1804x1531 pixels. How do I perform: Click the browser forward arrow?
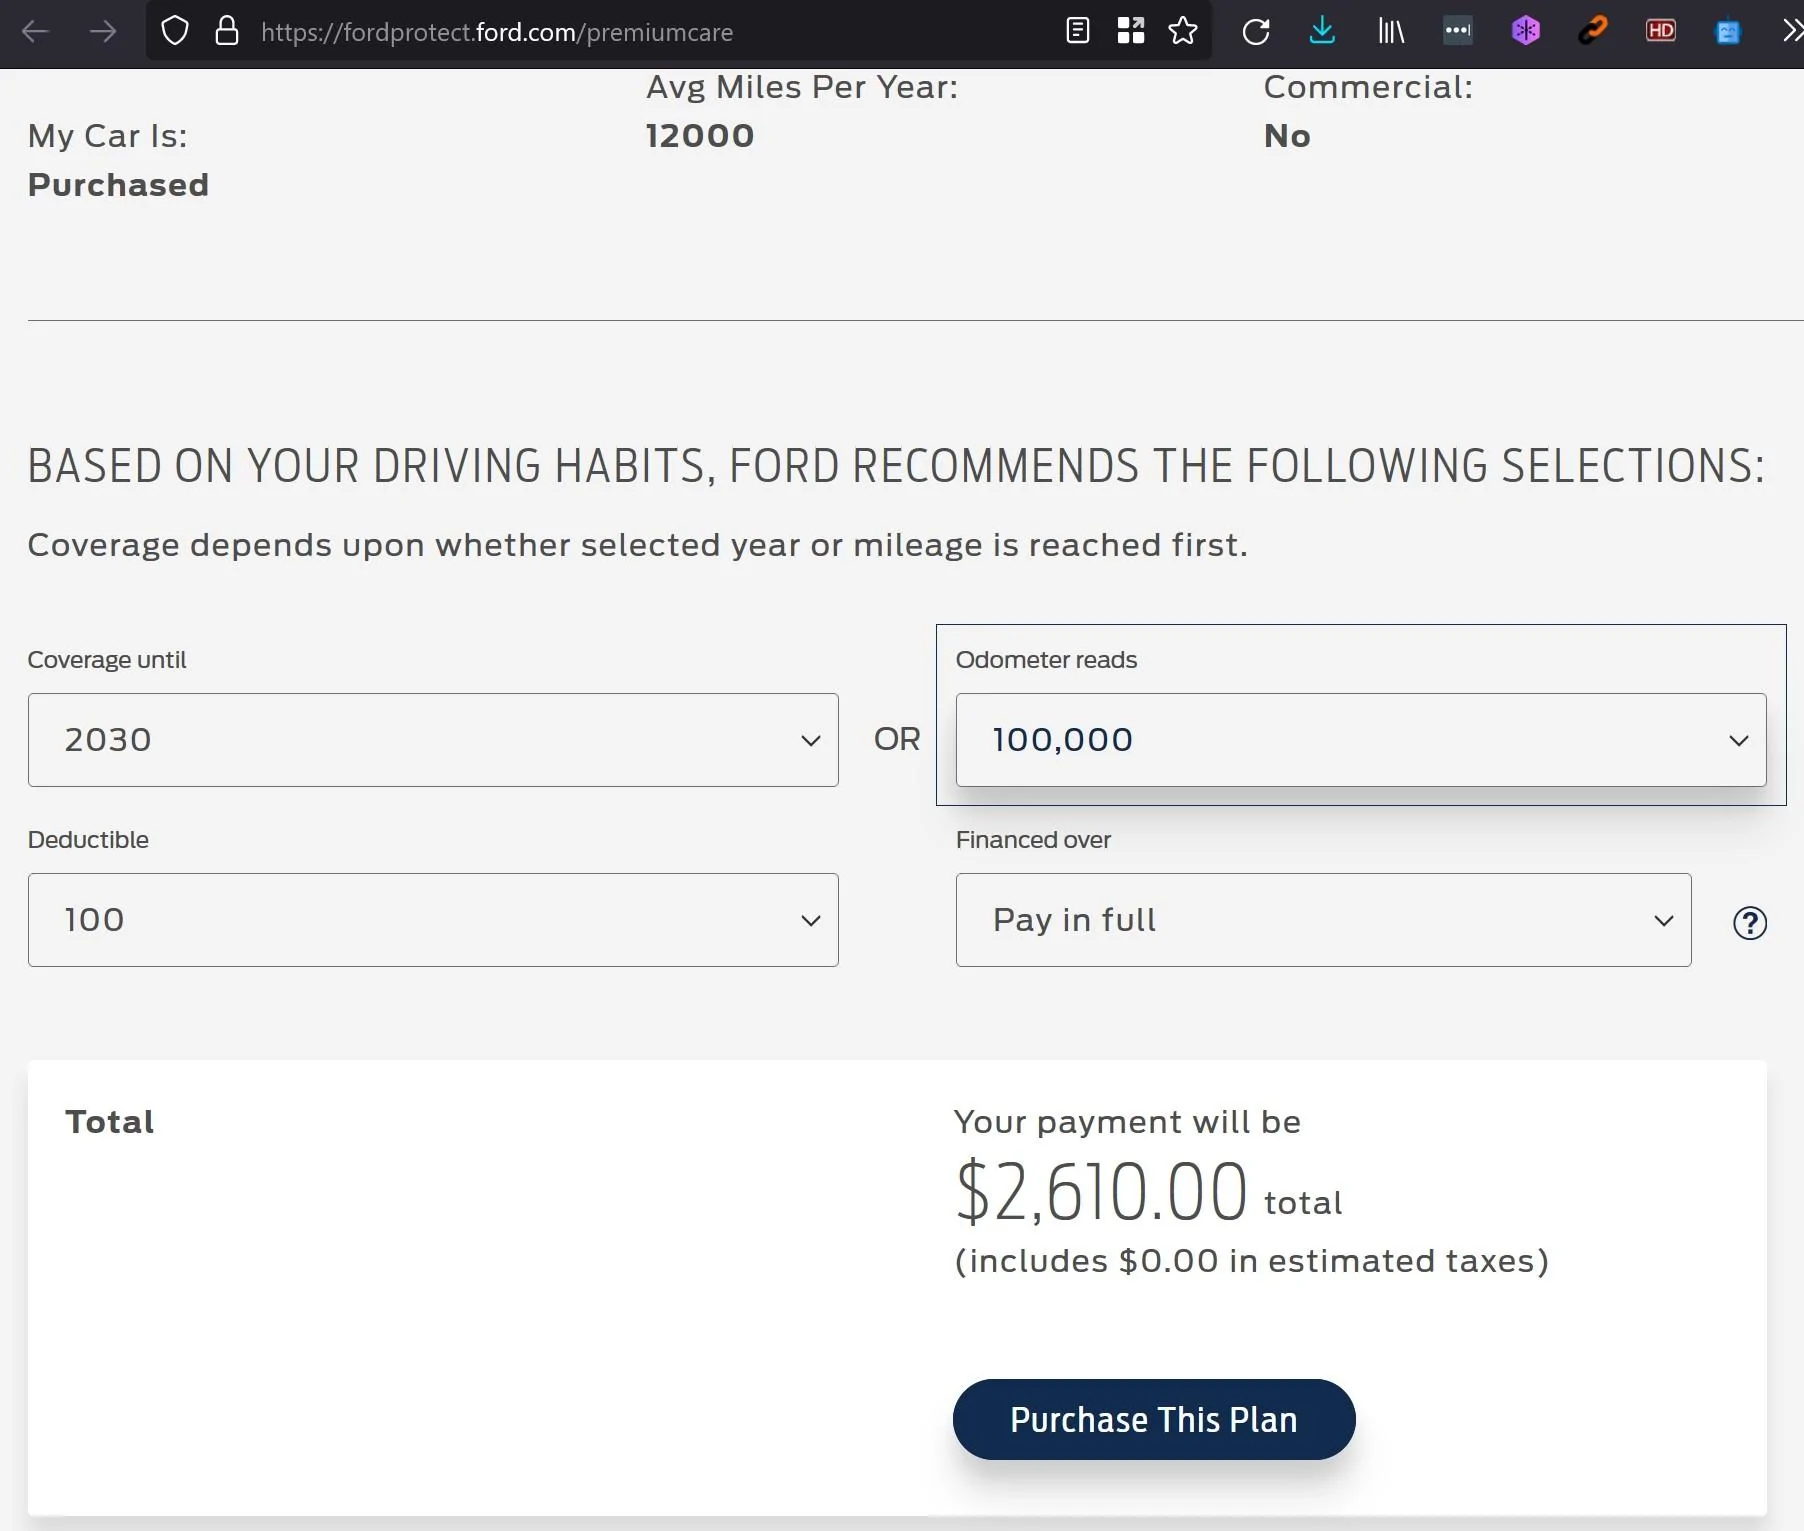[102, 32]
